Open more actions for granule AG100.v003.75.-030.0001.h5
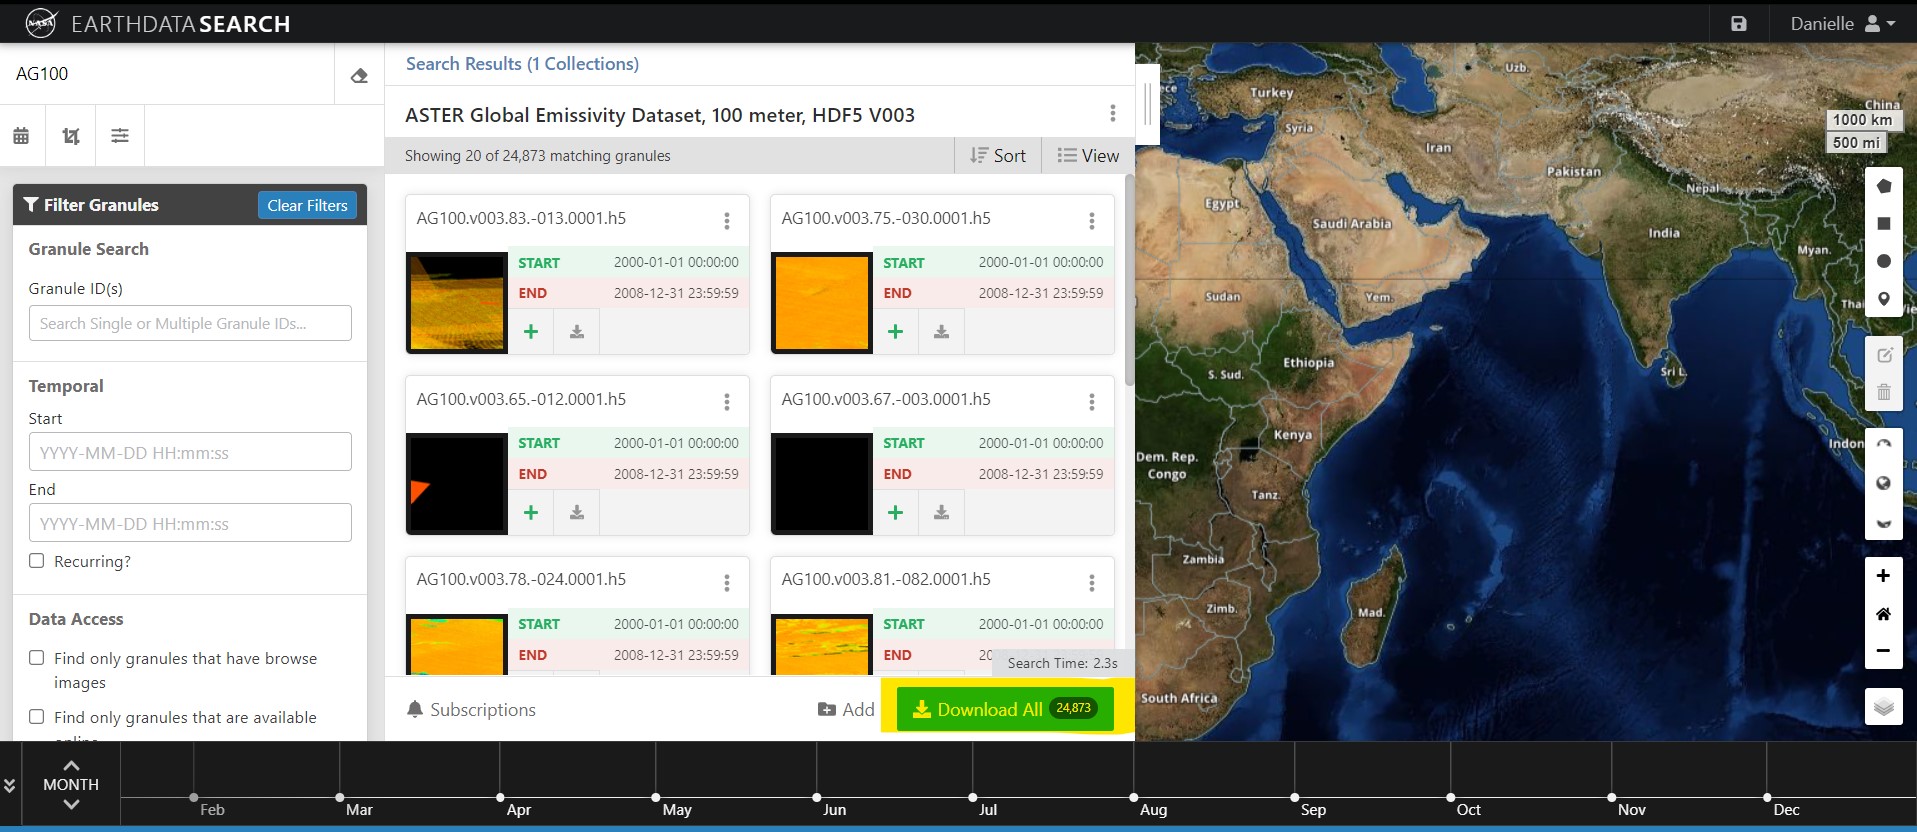Image resolution: width=1917 pixels, height=832 pixels. pos(1091,220)
